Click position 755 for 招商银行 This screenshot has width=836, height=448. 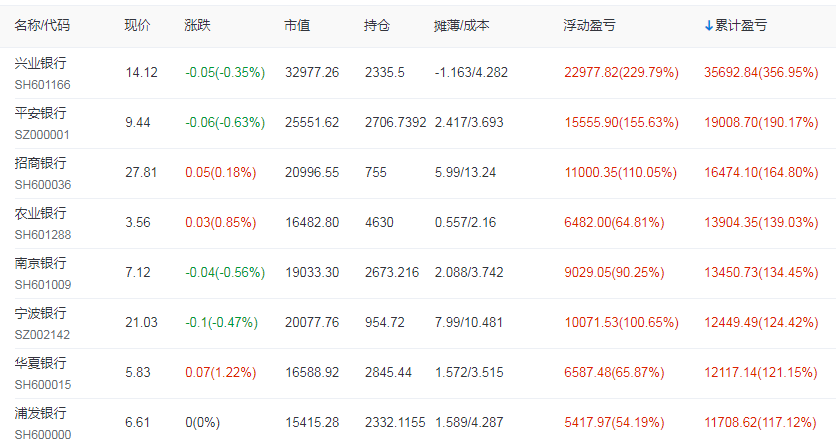[376, 173]
